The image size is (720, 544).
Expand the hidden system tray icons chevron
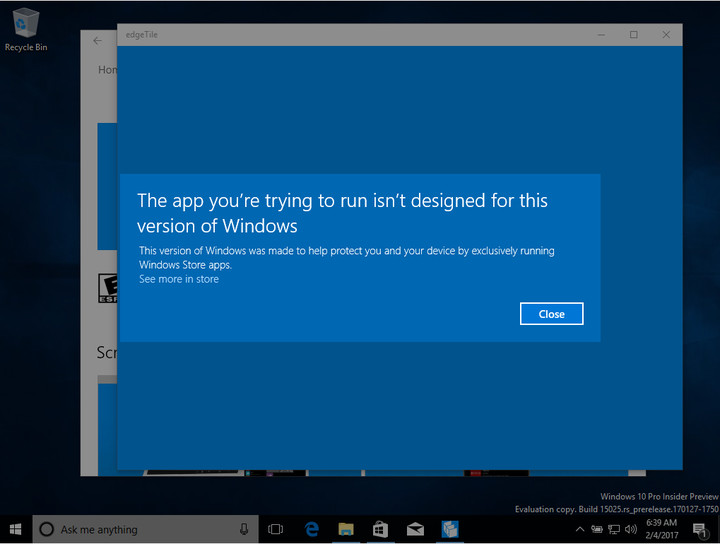(580, 529)
